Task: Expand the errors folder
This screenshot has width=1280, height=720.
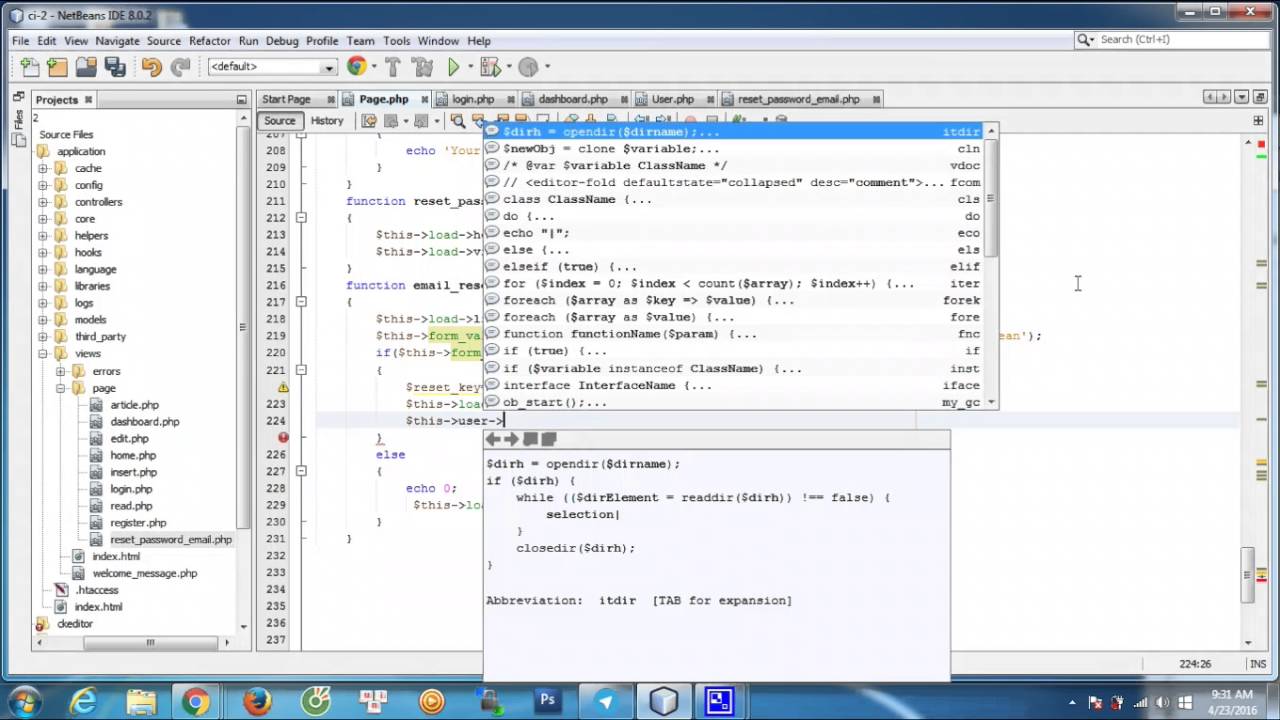Action: 61,371
